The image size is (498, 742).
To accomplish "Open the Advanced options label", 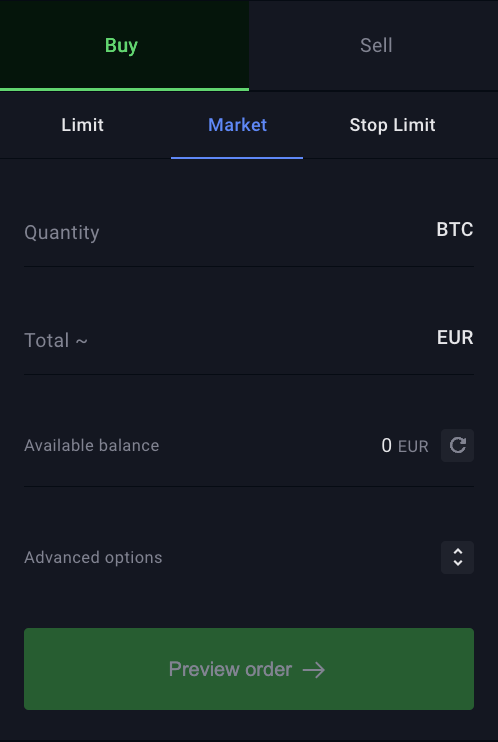I will point(93,557).
